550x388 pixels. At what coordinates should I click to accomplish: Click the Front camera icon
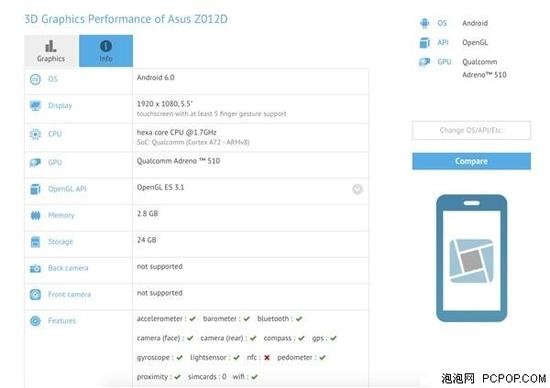pos(35,295)
